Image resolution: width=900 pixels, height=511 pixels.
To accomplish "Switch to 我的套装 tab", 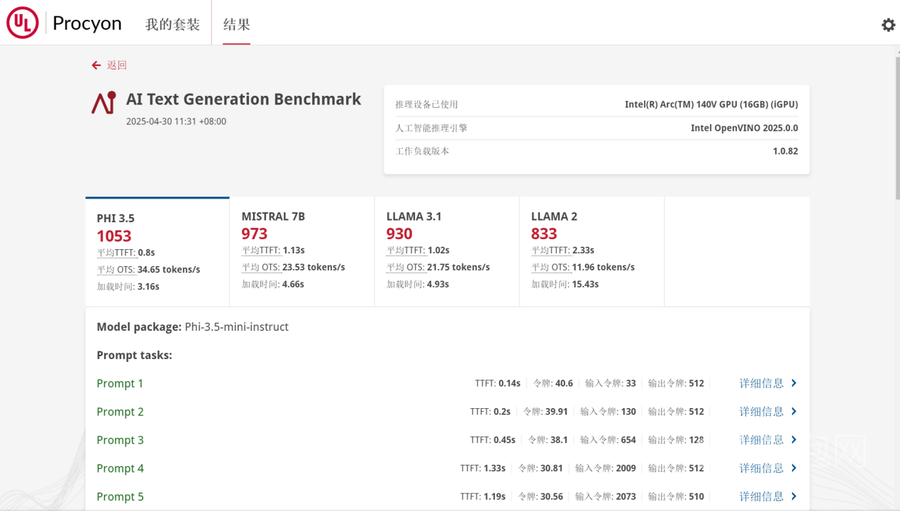I will point(172,24).
